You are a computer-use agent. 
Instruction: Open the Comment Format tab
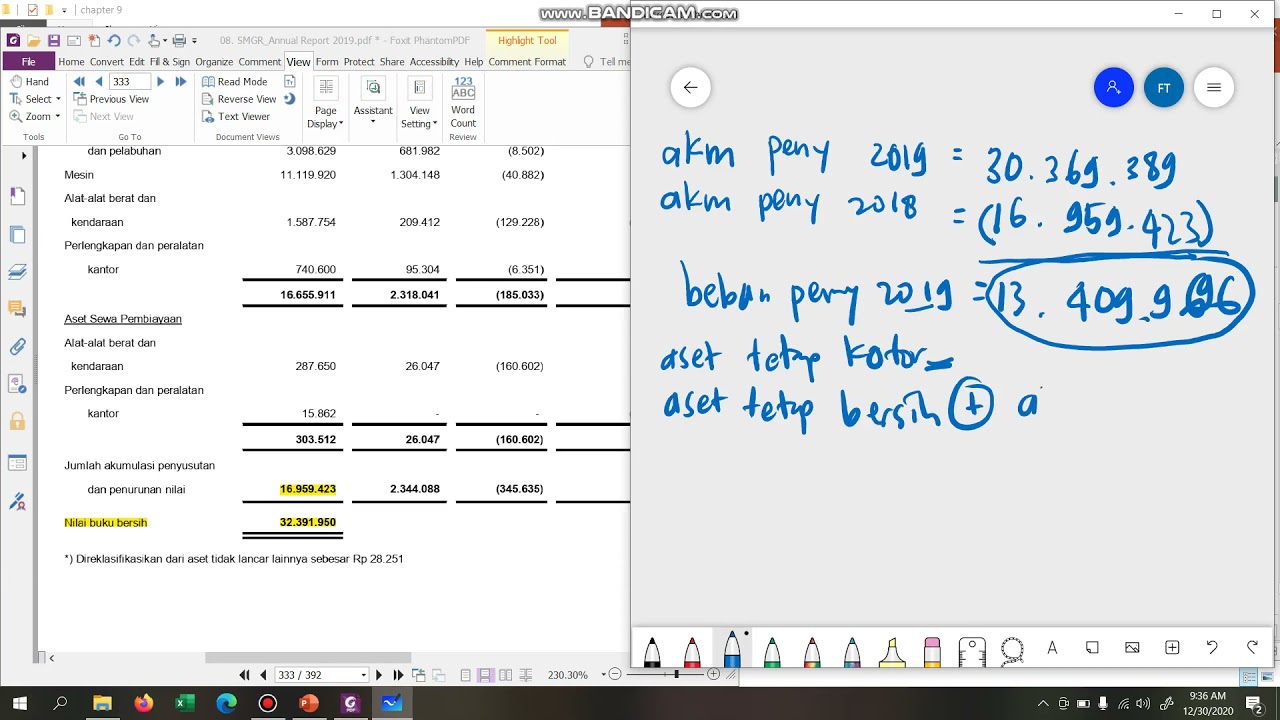[x=527, y=62]
